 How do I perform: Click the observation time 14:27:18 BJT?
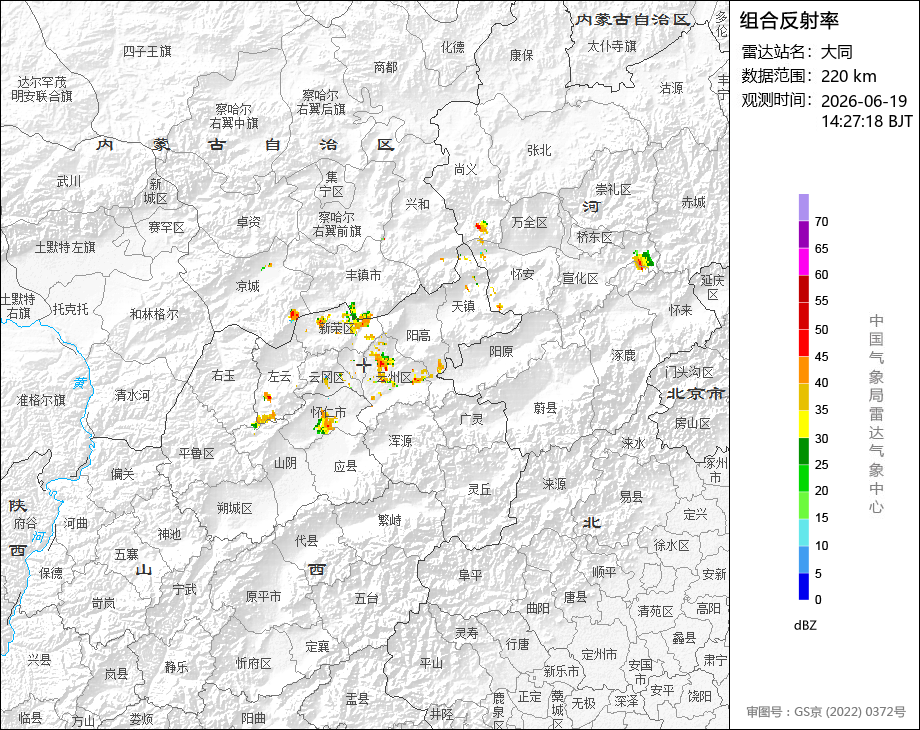pyautogui.click(x=867, y=121)
